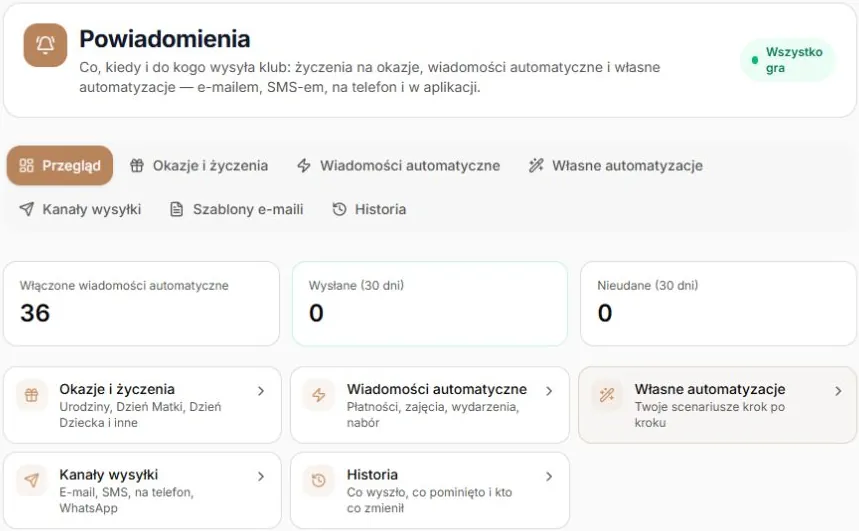This screenshot has height=531, width=859.
Task: Click the bell notifications header icon
Action: [45, 45]
